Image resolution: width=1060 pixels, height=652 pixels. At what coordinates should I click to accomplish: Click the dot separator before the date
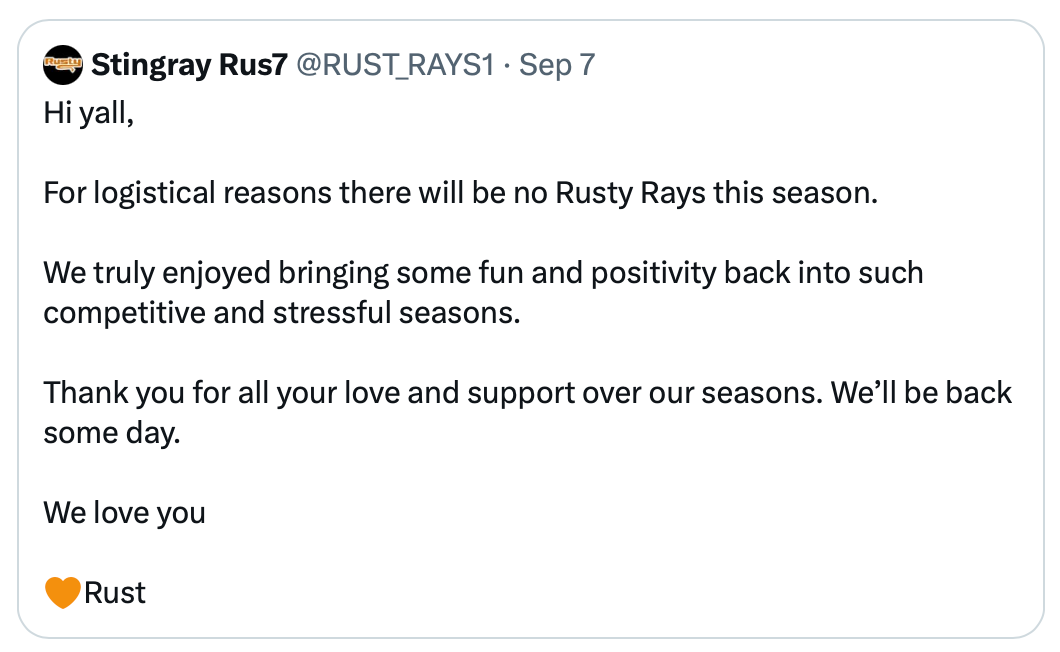pos(508,66)
